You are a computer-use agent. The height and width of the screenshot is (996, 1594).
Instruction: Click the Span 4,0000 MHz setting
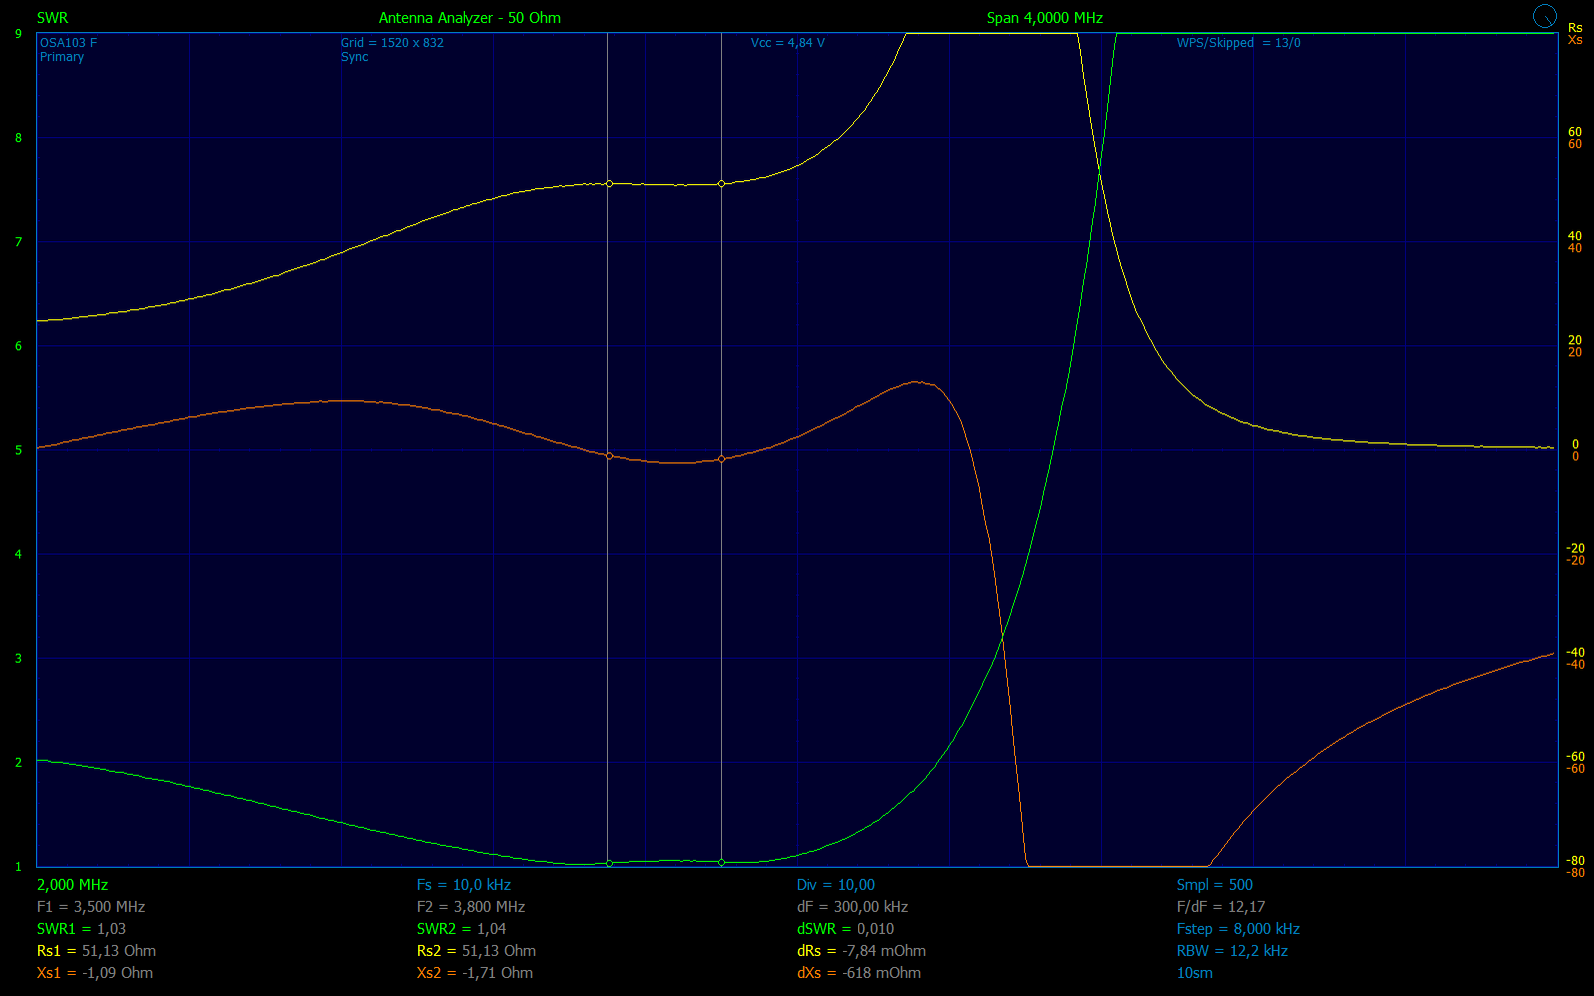[1044, 18]
